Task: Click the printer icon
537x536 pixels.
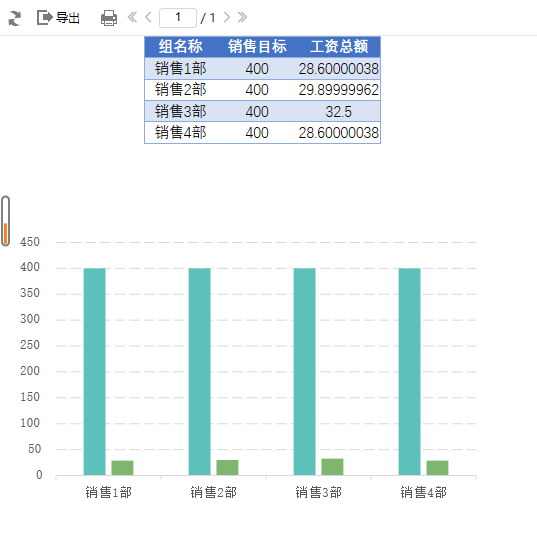Action: pyautogui.click(x=109, y=18)
